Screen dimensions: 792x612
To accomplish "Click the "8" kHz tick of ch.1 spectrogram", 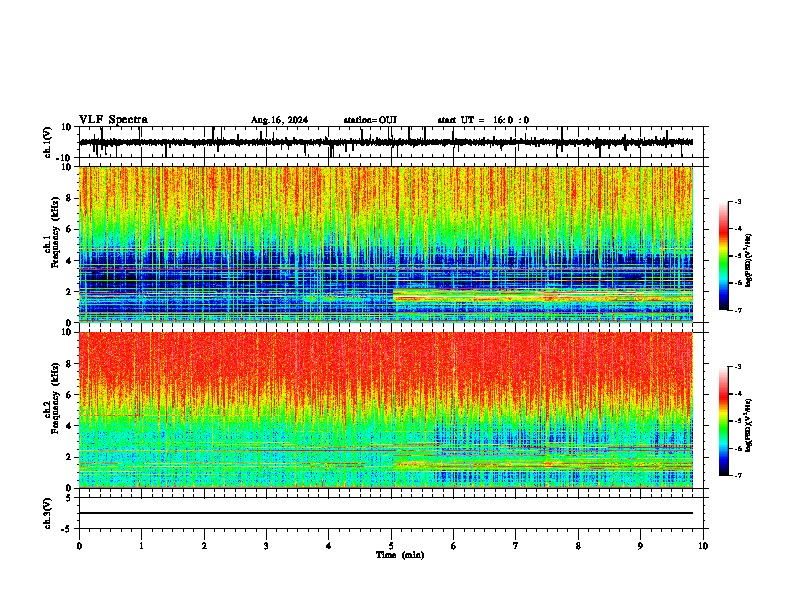I will coord(70,198).
